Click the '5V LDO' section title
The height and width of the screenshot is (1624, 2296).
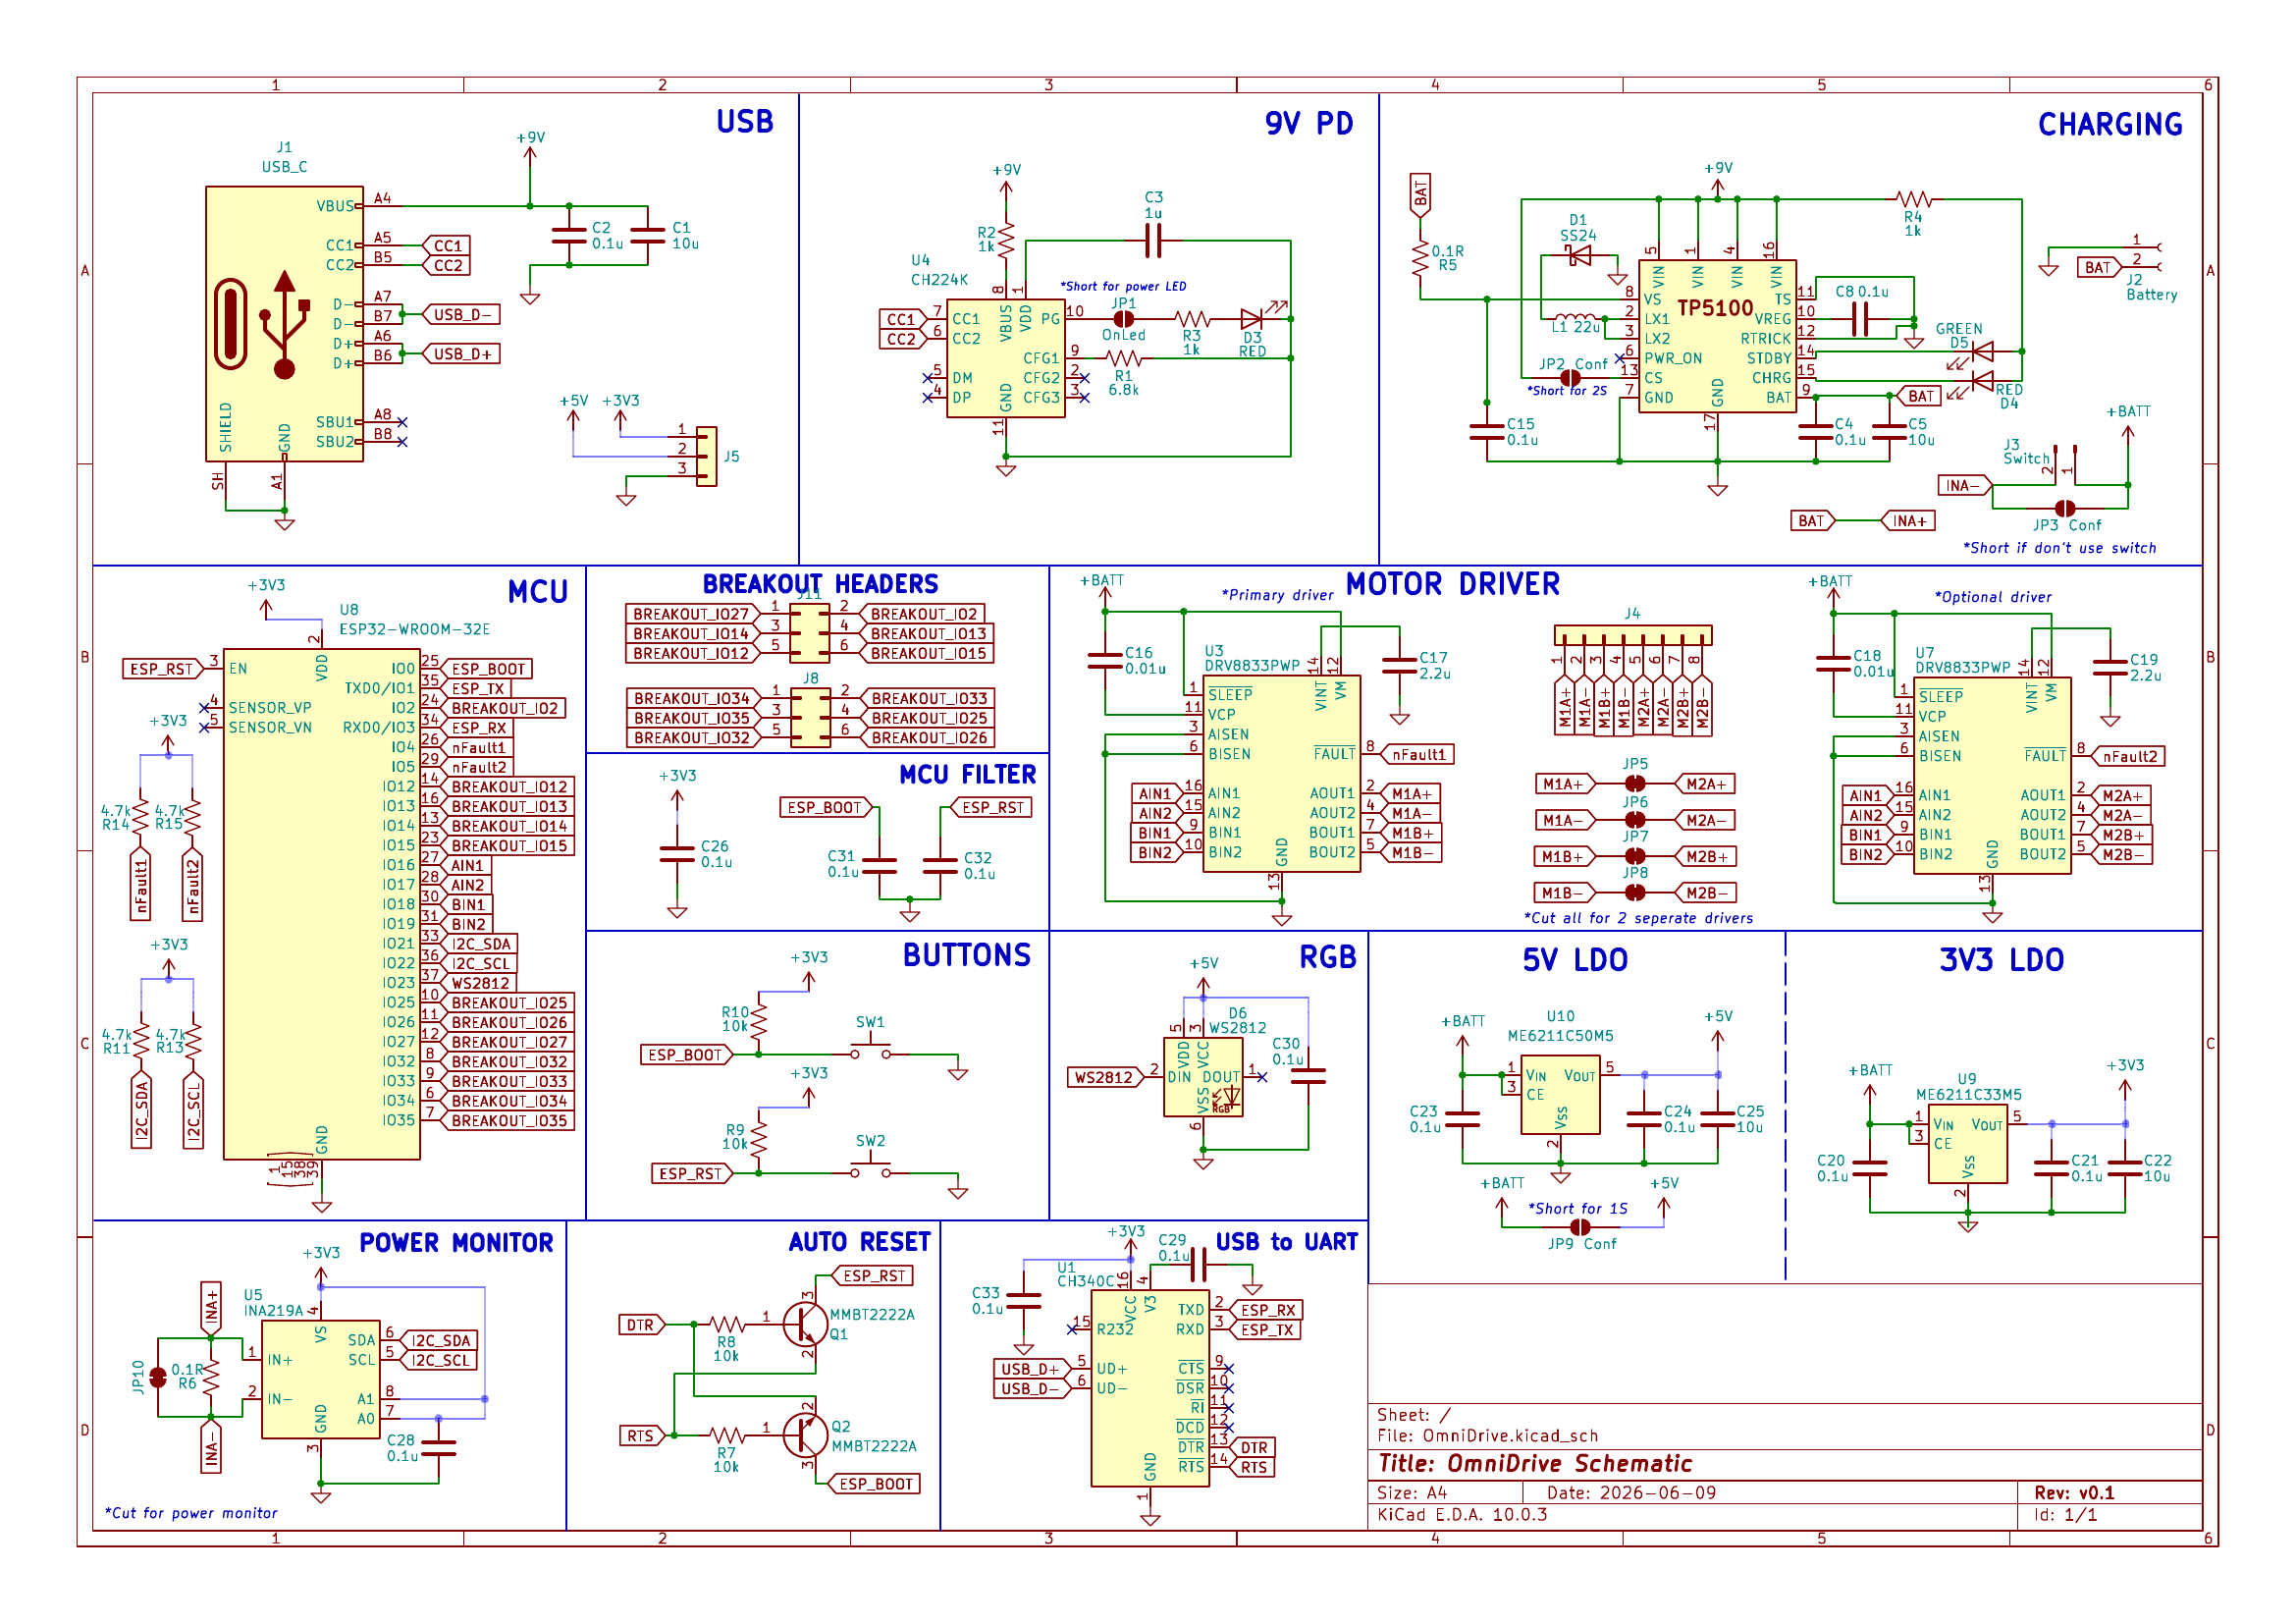[x=1575, y=960]
